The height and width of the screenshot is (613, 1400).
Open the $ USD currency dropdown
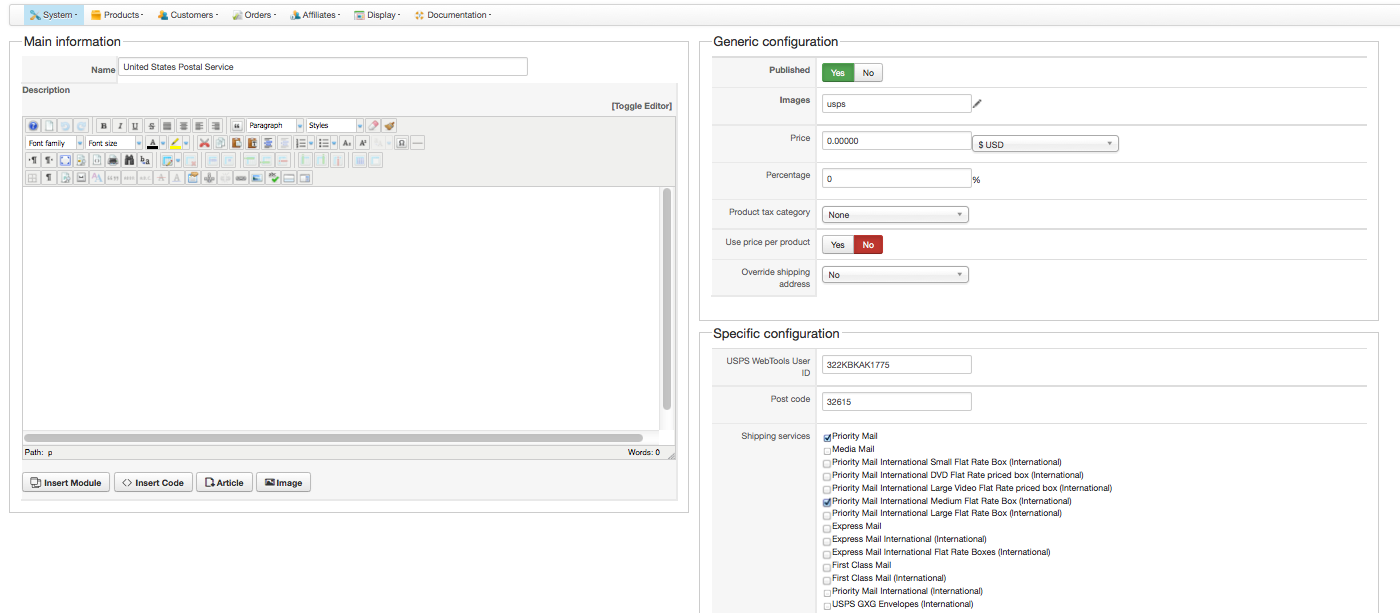(1045, 144)
